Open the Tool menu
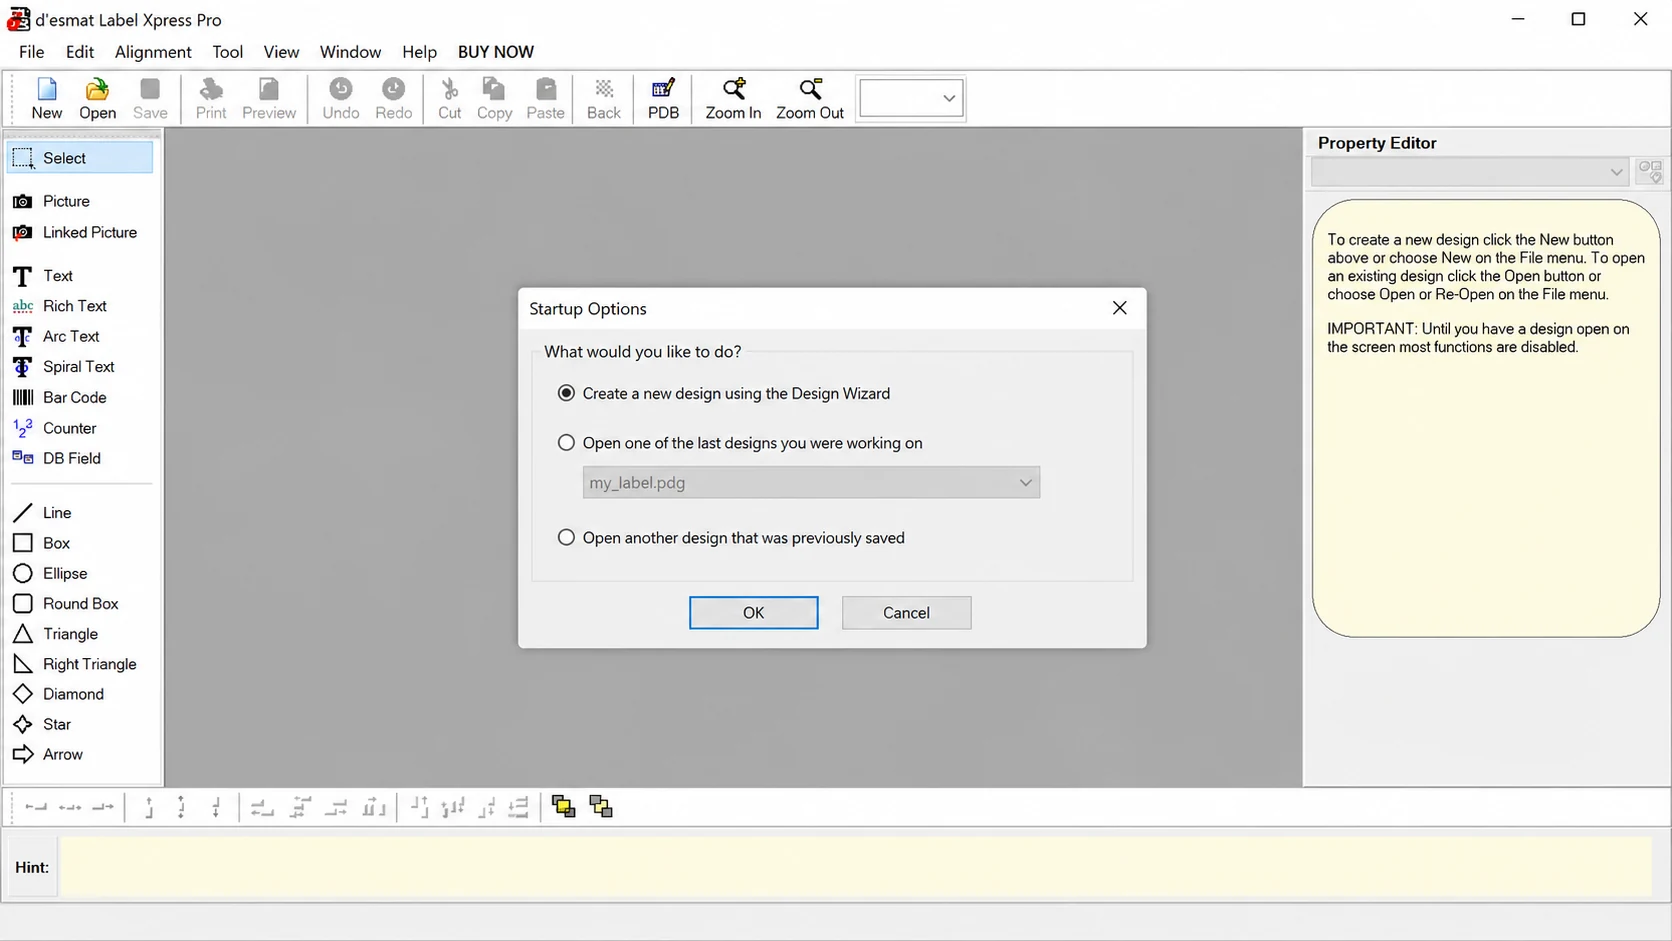This screenshot has height=941, width=1672. [227, 52]
